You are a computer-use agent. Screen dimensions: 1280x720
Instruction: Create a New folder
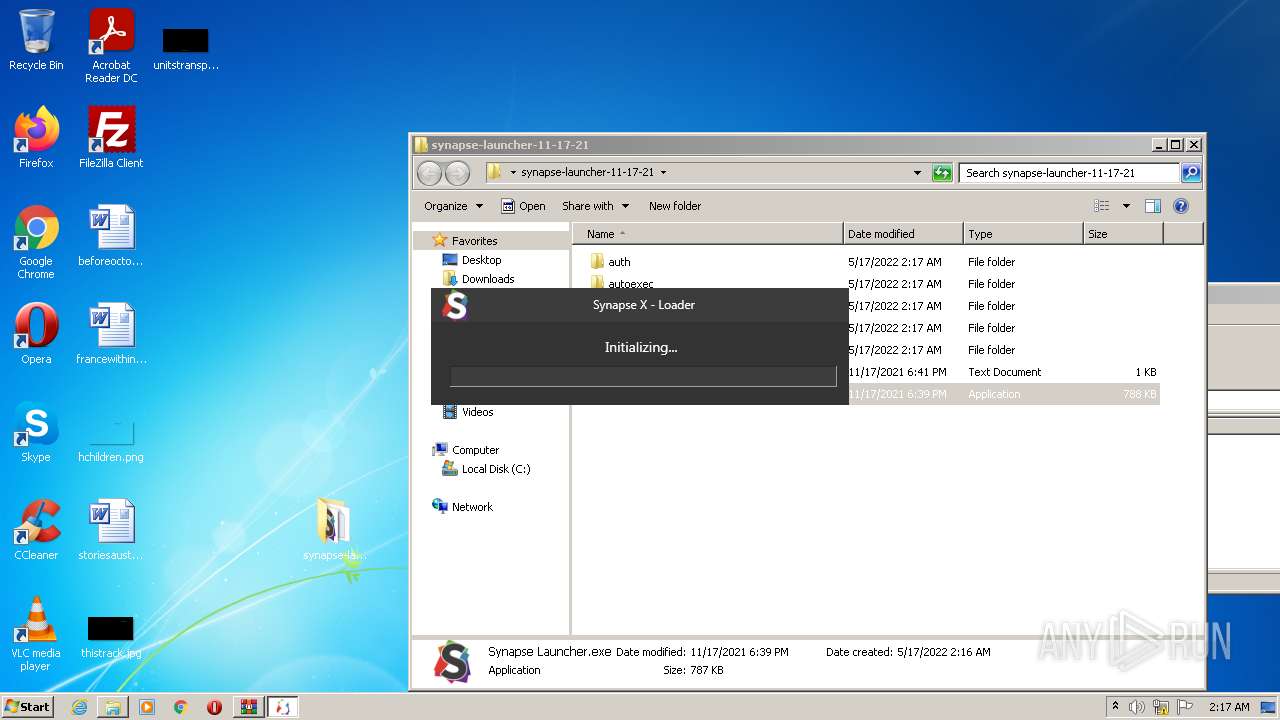click(675, 206)
